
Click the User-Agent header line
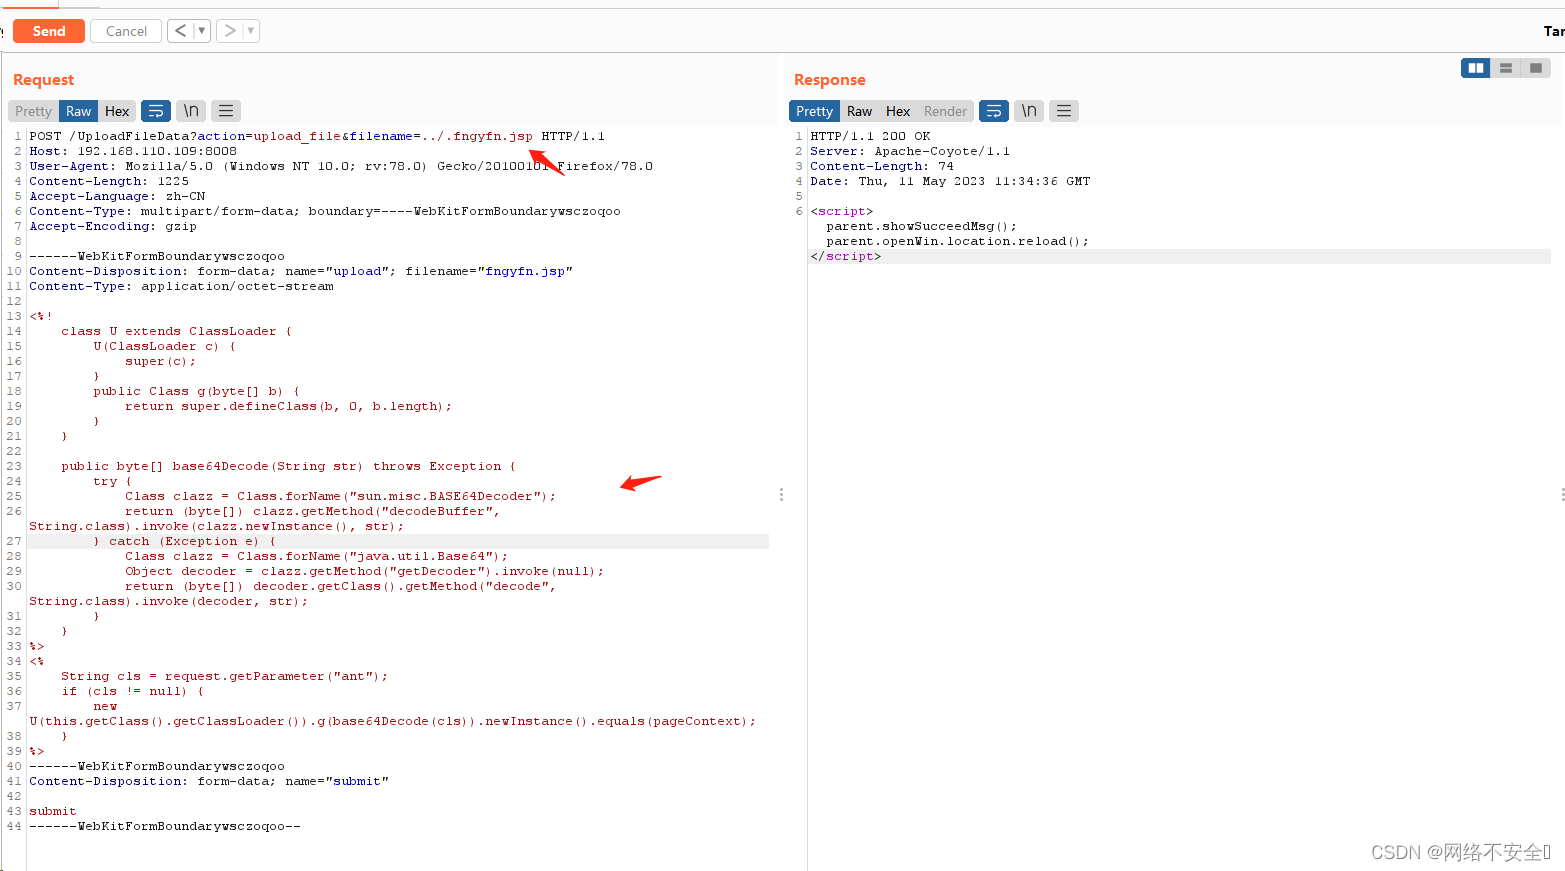click(x=341, y=166)
